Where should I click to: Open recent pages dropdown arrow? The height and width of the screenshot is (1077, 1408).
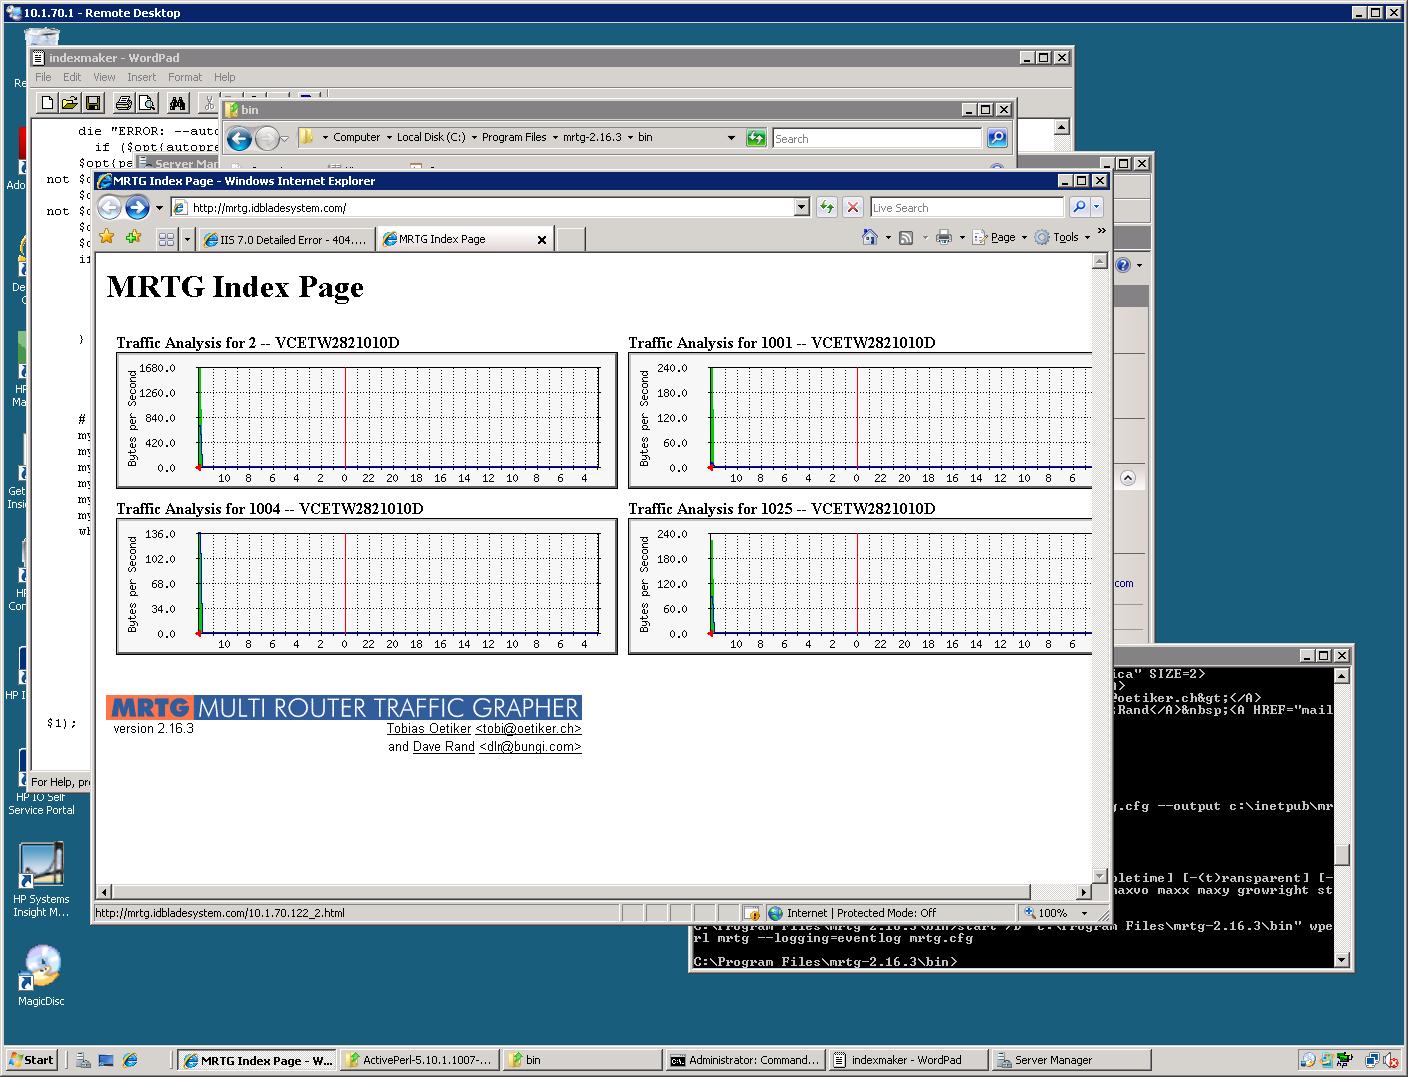159,208
